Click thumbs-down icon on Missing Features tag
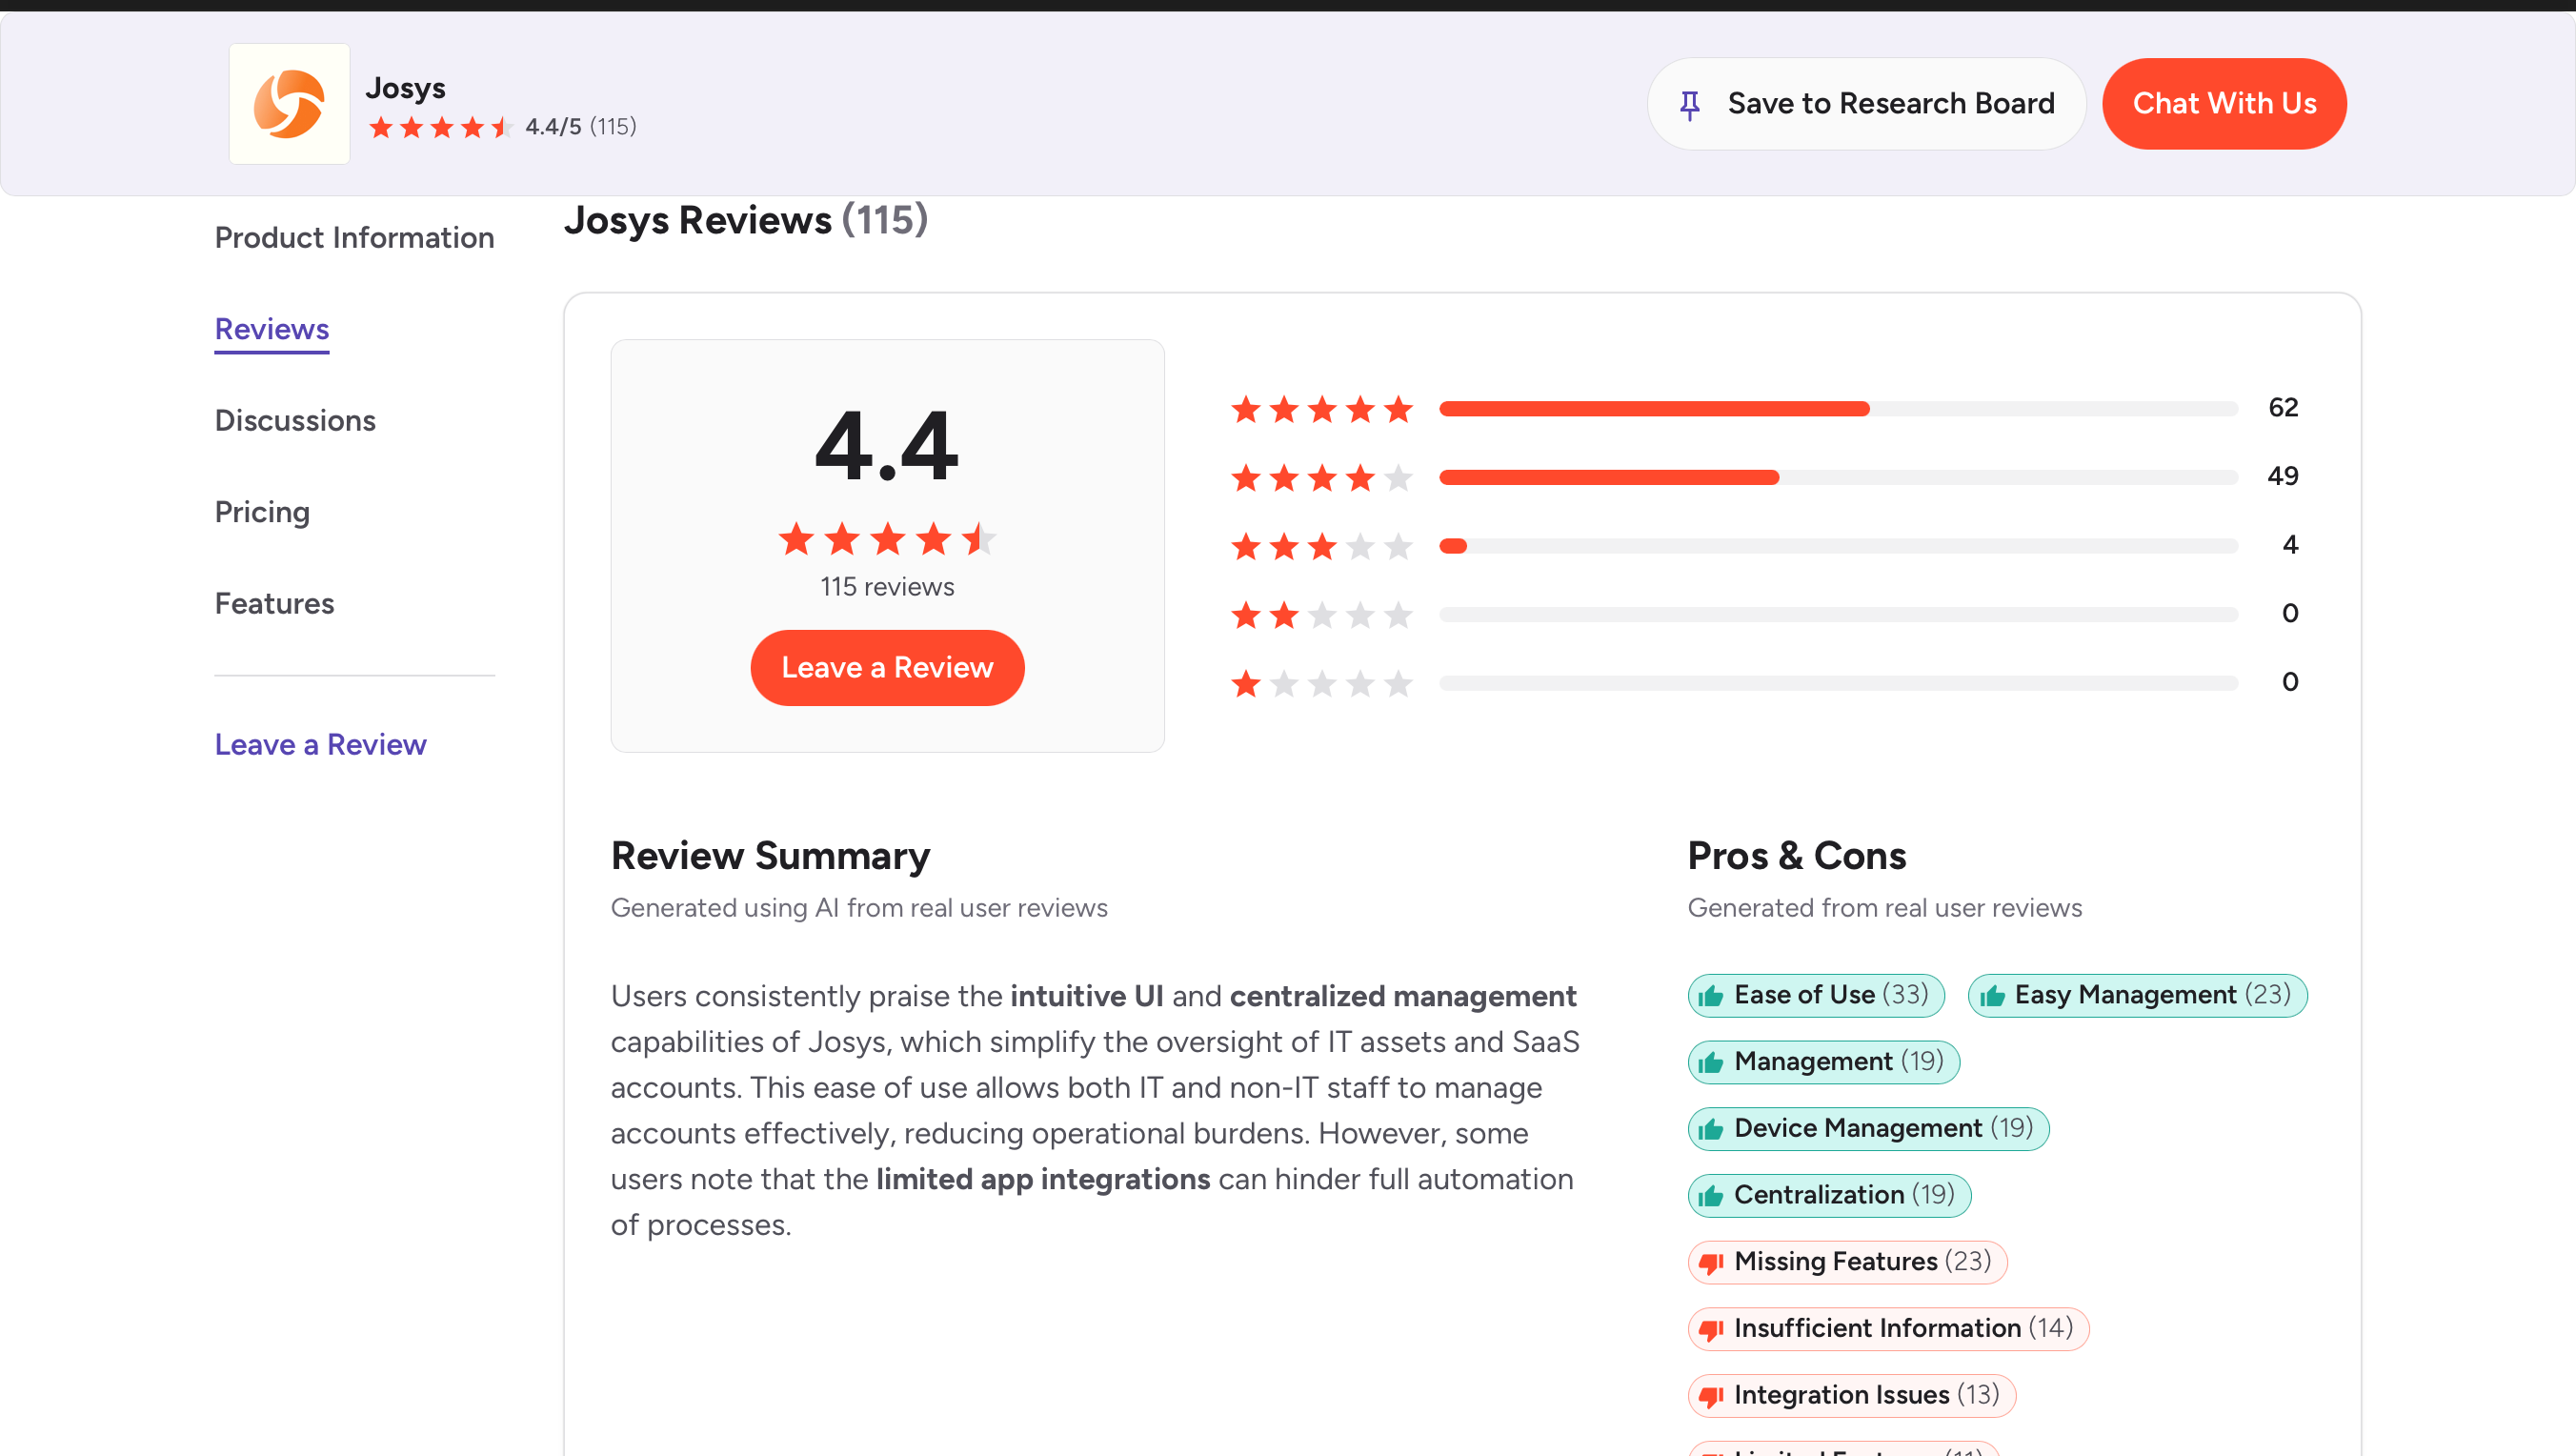Viewport: 2576px width, 1456px height. (x=1711, y=1264)
